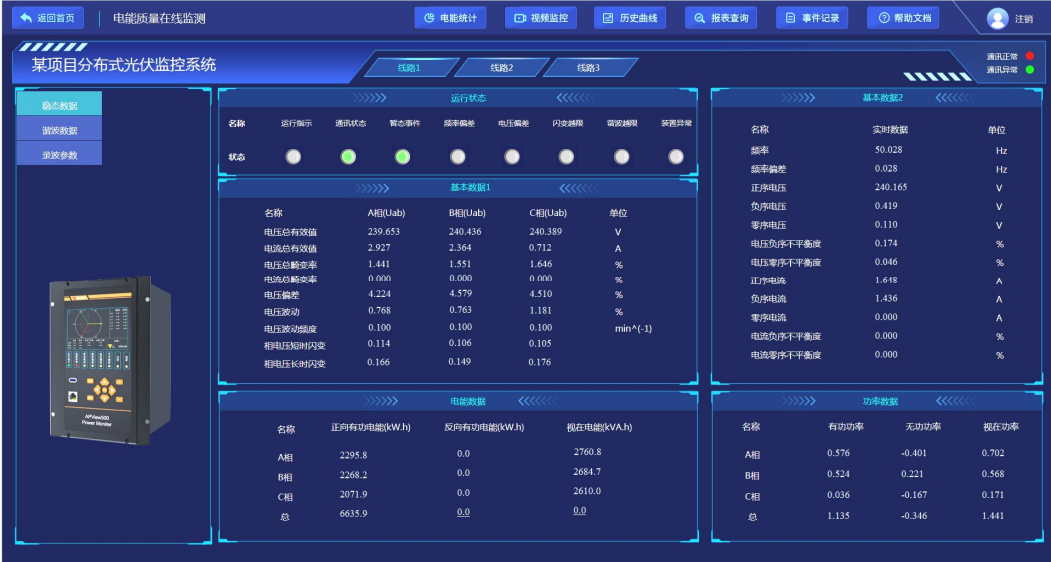Viewport: 1051px width, 562px height.
Task: Click the min^(-1) unit label
Action: coord(633,328)
